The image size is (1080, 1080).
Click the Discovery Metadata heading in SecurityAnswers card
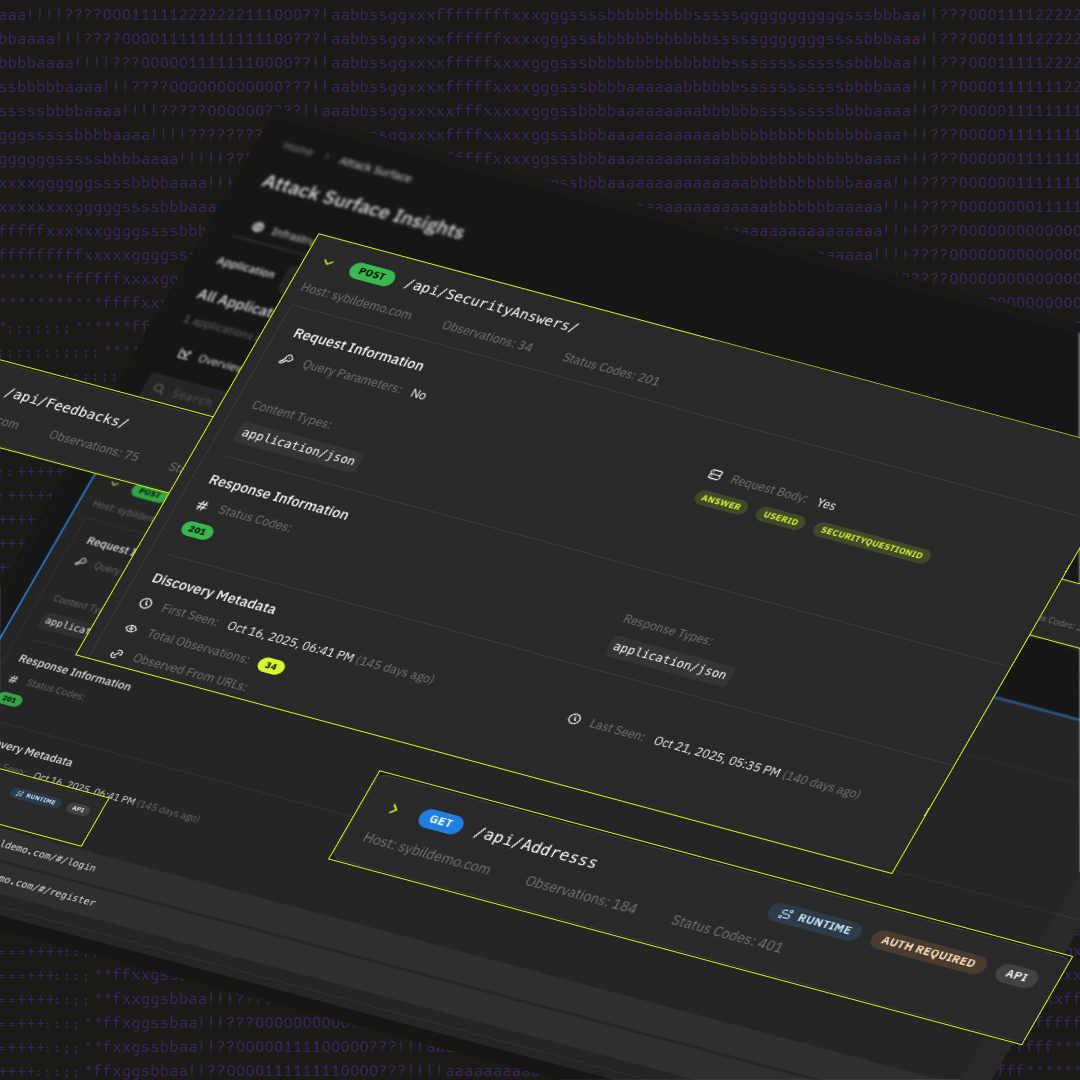214,593
